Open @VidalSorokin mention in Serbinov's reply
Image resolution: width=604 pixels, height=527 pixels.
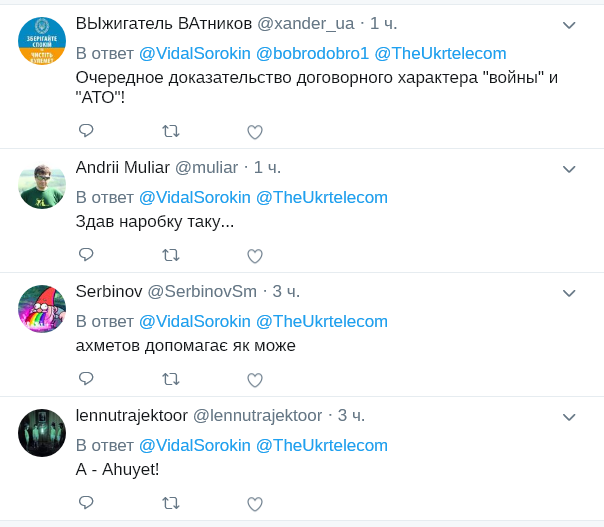point(194,321)
